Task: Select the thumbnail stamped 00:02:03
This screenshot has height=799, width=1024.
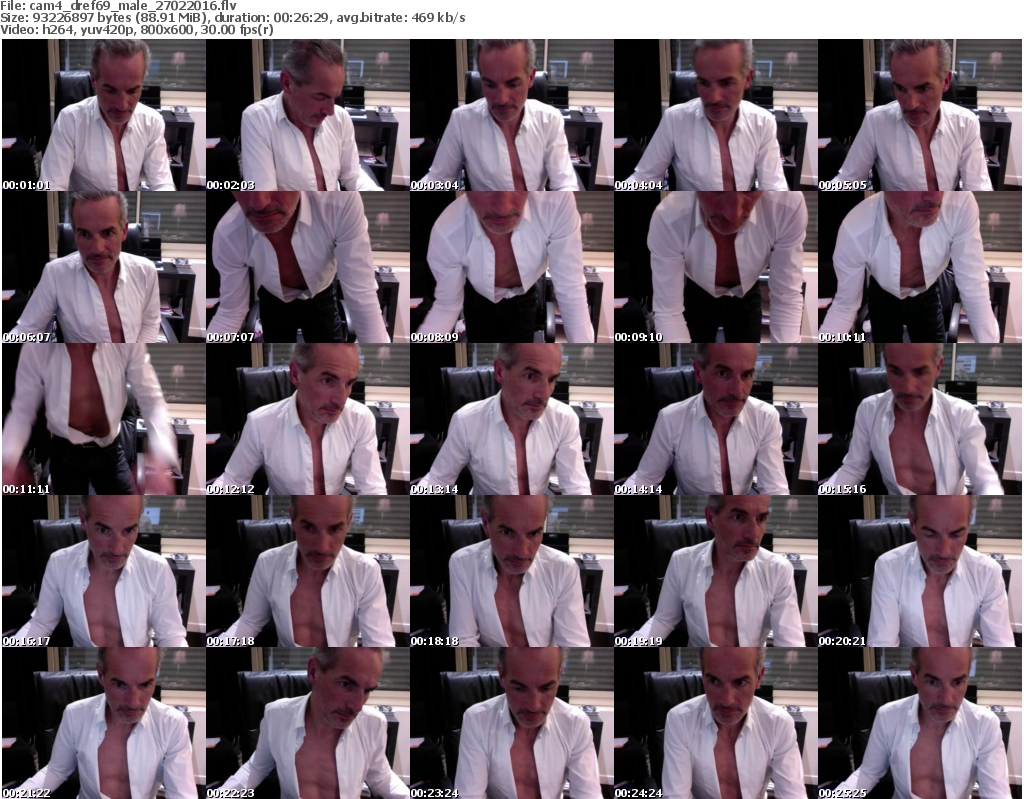Action: 308,115
